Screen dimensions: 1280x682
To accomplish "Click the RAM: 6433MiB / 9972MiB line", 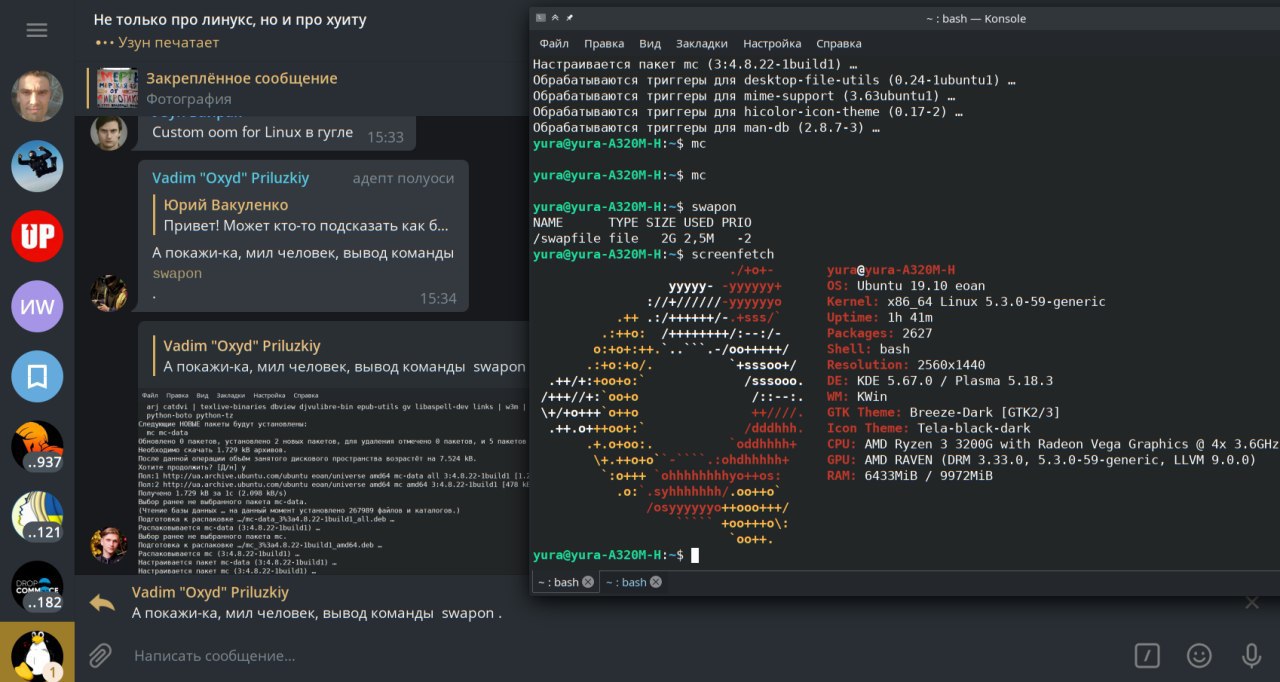I will point(910,476).
